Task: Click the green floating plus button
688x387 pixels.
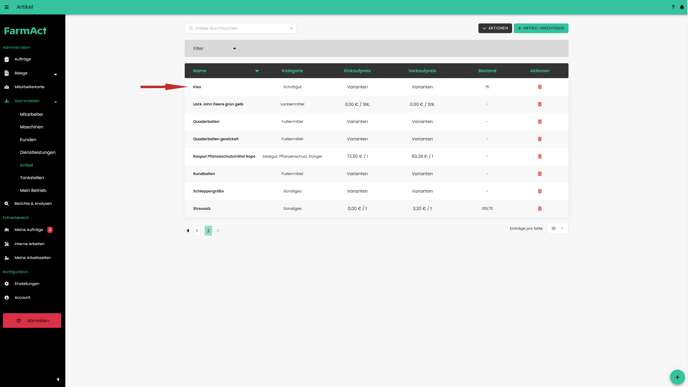Action: pos(677,377)
